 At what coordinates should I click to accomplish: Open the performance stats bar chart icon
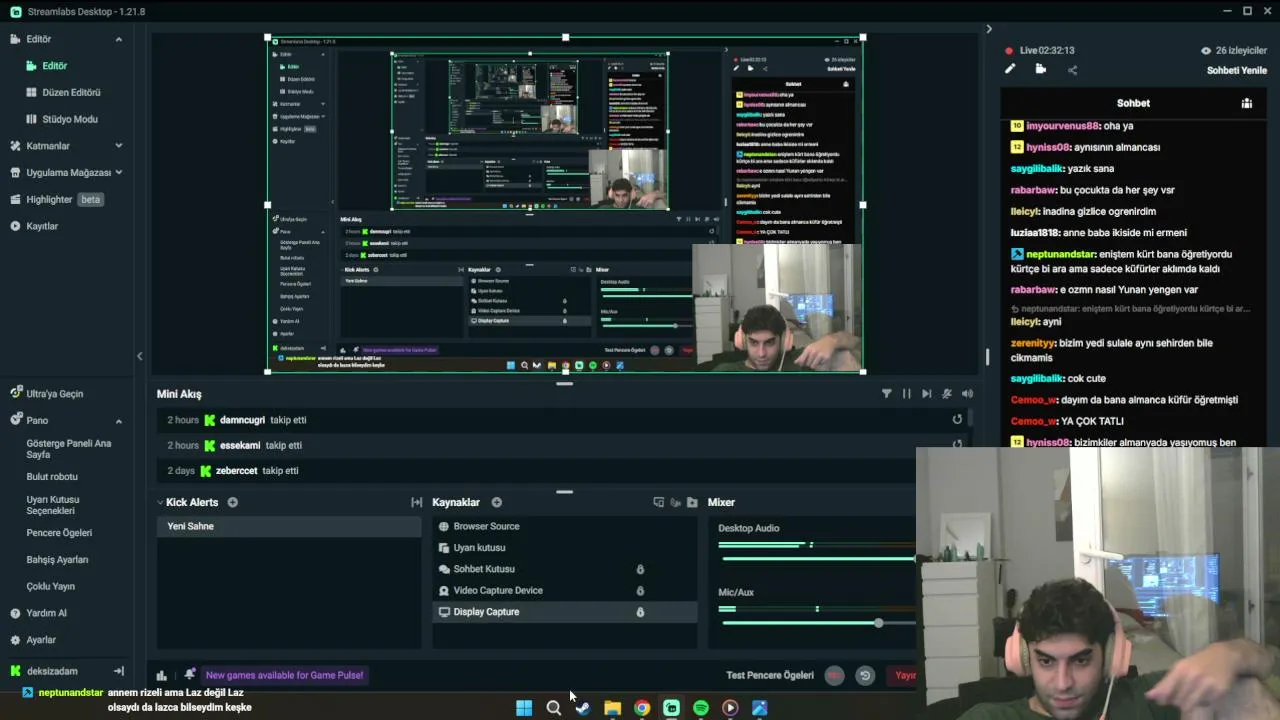pyautogui.click(x=162, y=675)
